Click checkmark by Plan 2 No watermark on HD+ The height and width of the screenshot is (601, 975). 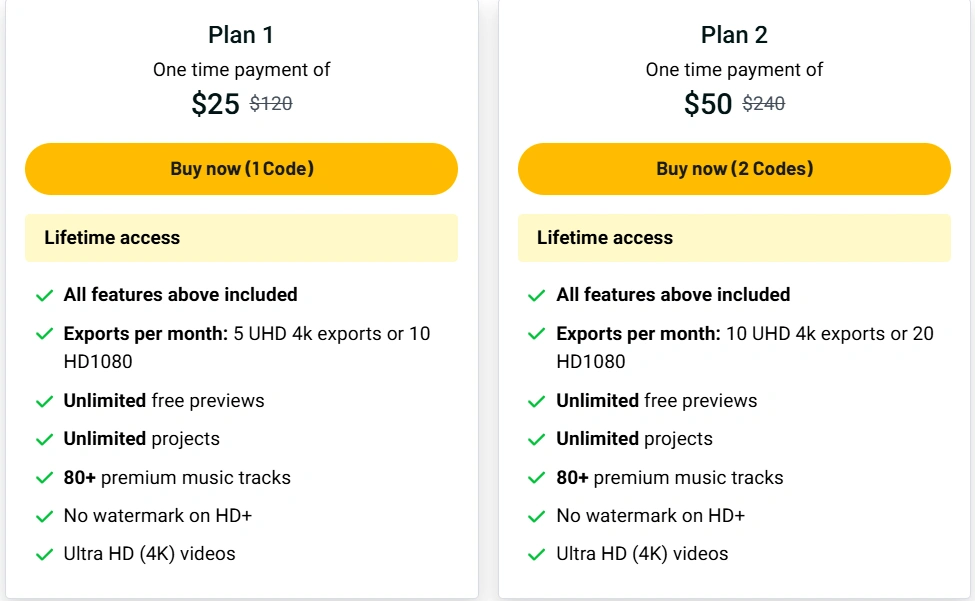[537, 516]
